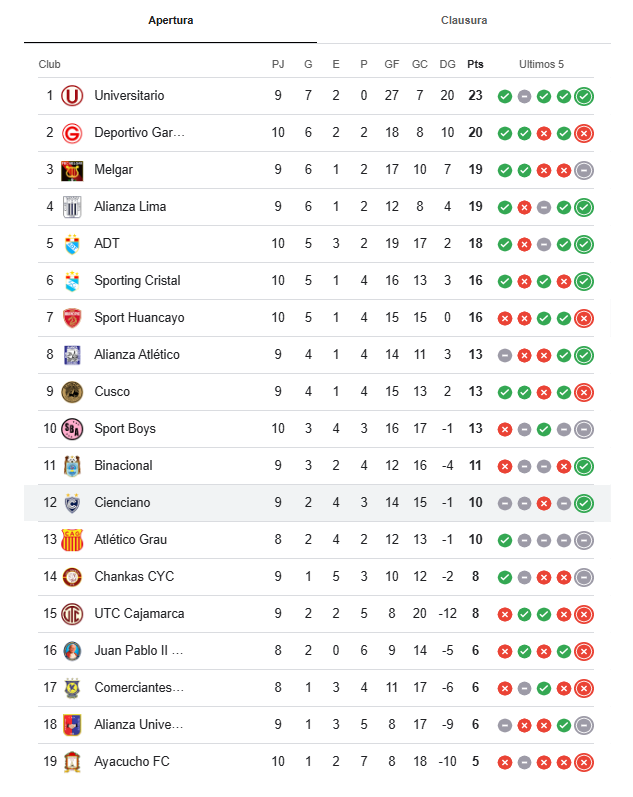Screen dimensions: 633x797
Task: Click the UTC Cajamarca crest icon
Action: [x=72, y=615]
